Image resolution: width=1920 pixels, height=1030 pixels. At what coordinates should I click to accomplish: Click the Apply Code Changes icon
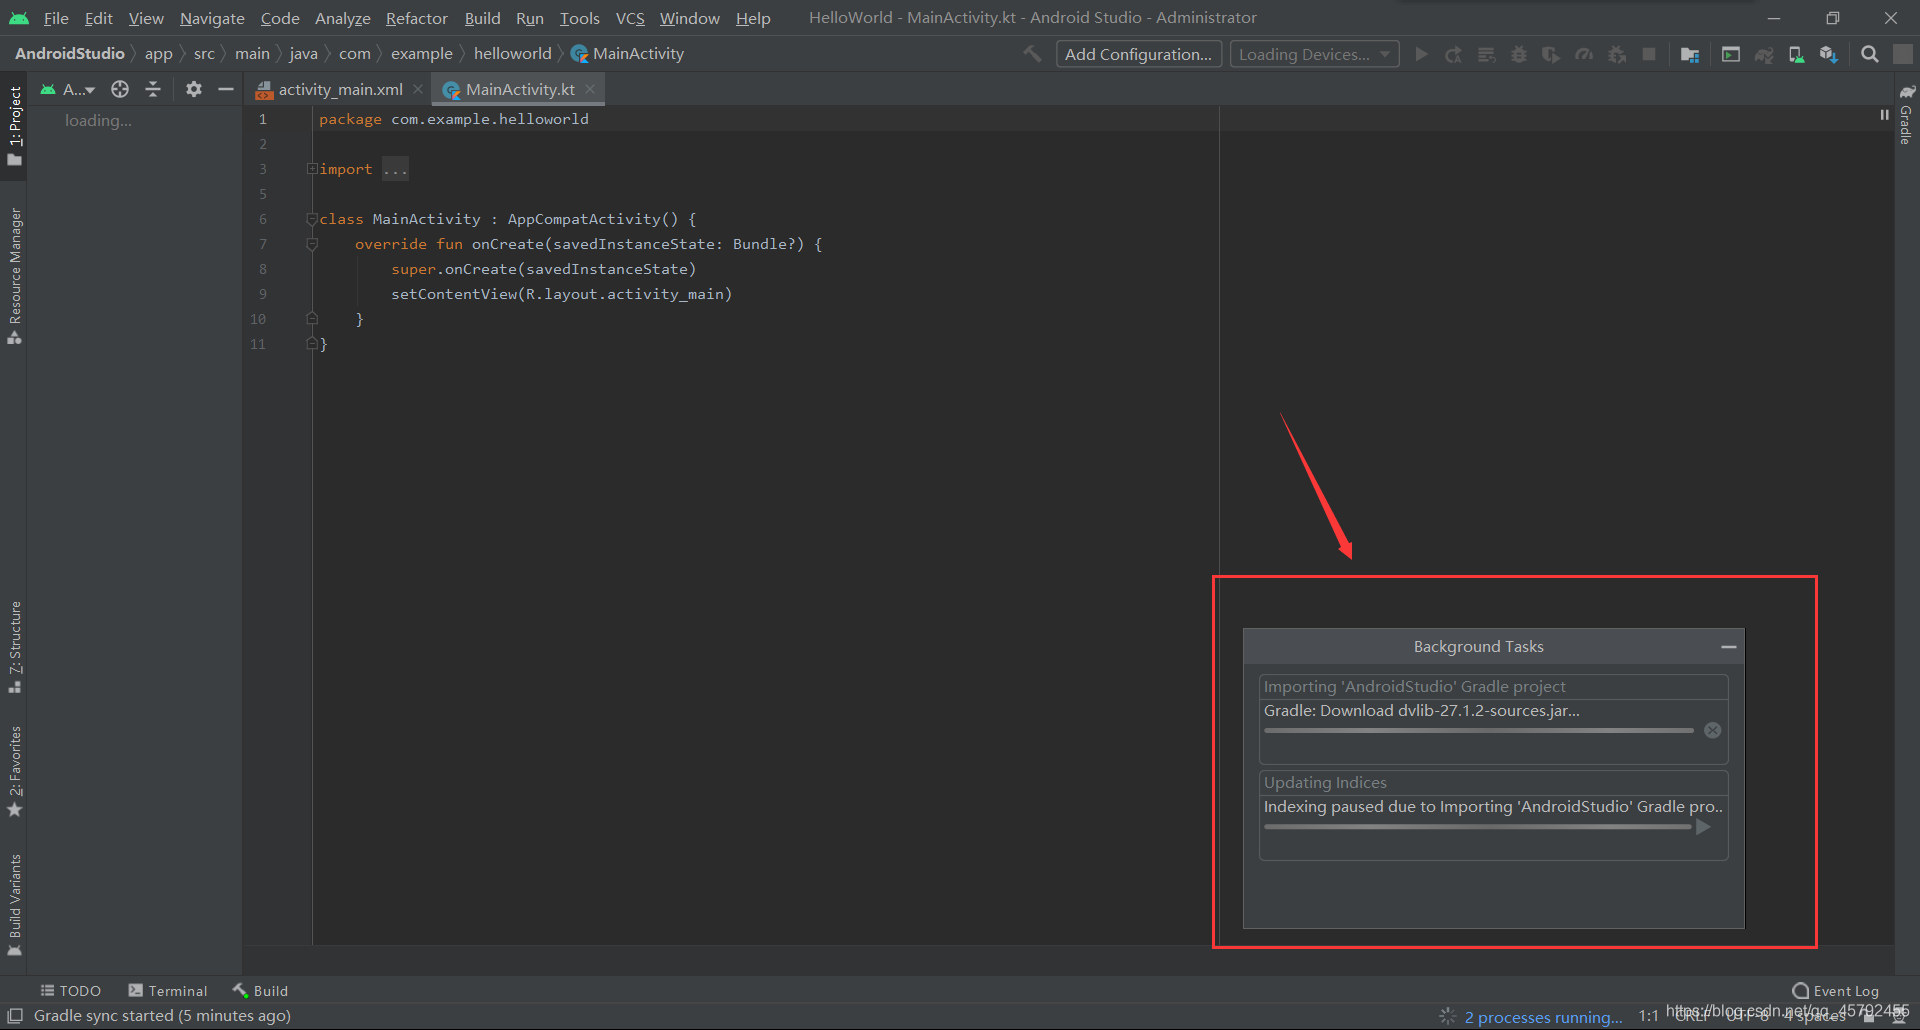pos(1487,54)
